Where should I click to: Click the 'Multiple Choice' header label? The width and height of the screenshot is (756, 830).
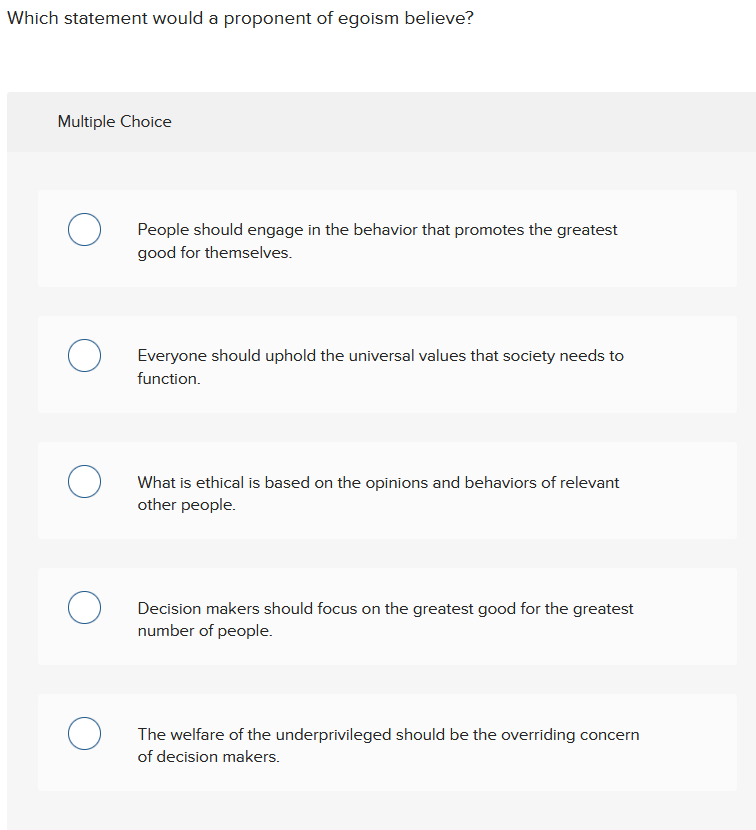coord(114,121)
